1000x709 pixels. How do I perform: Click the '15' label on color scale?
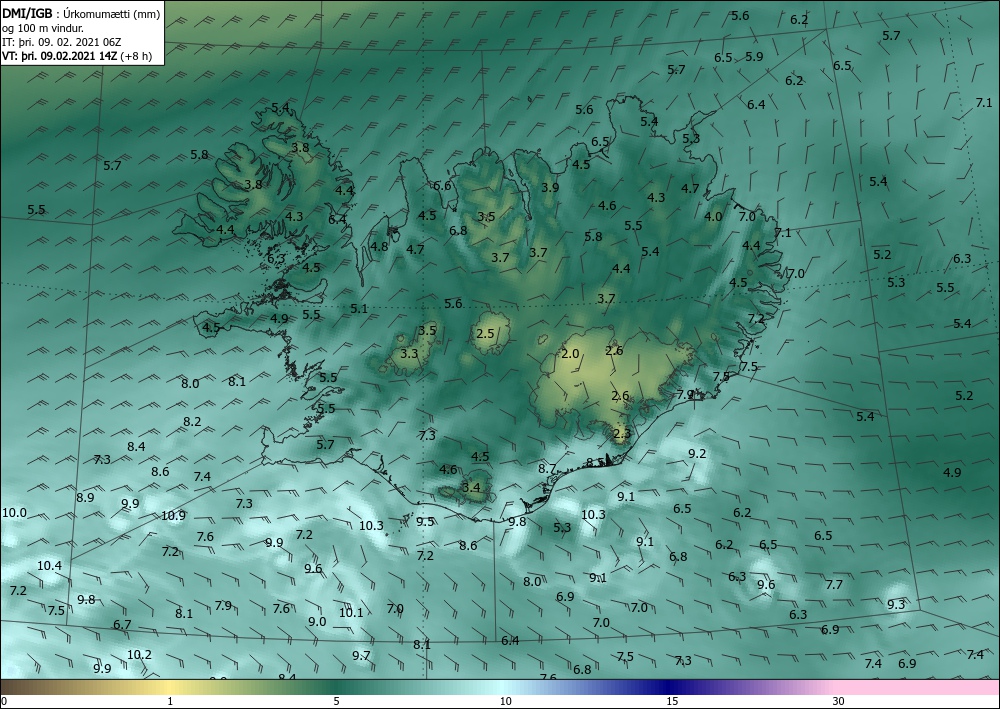pyautogui.click(x=672, y=701)
